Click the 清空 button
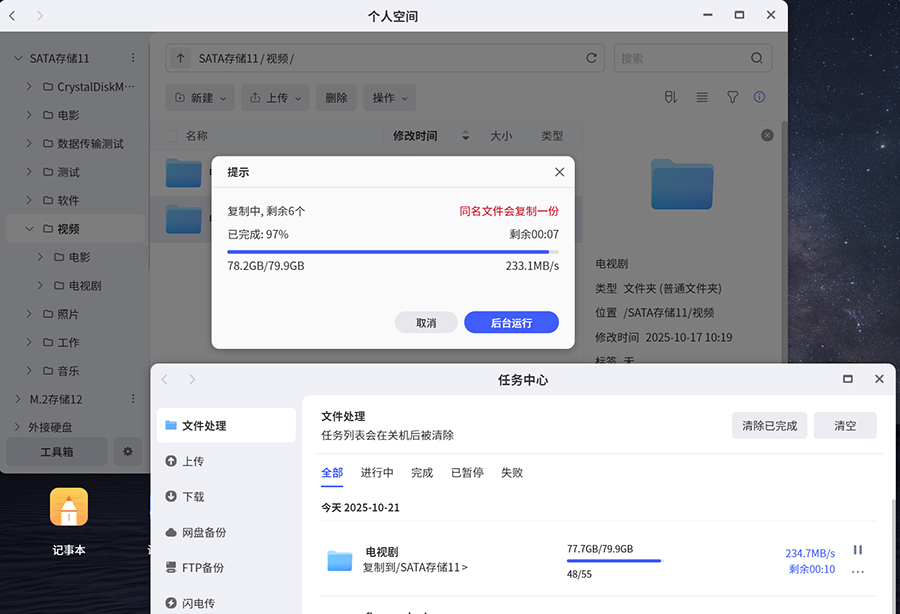Screen dimensions: 900x614 (845, 425)
